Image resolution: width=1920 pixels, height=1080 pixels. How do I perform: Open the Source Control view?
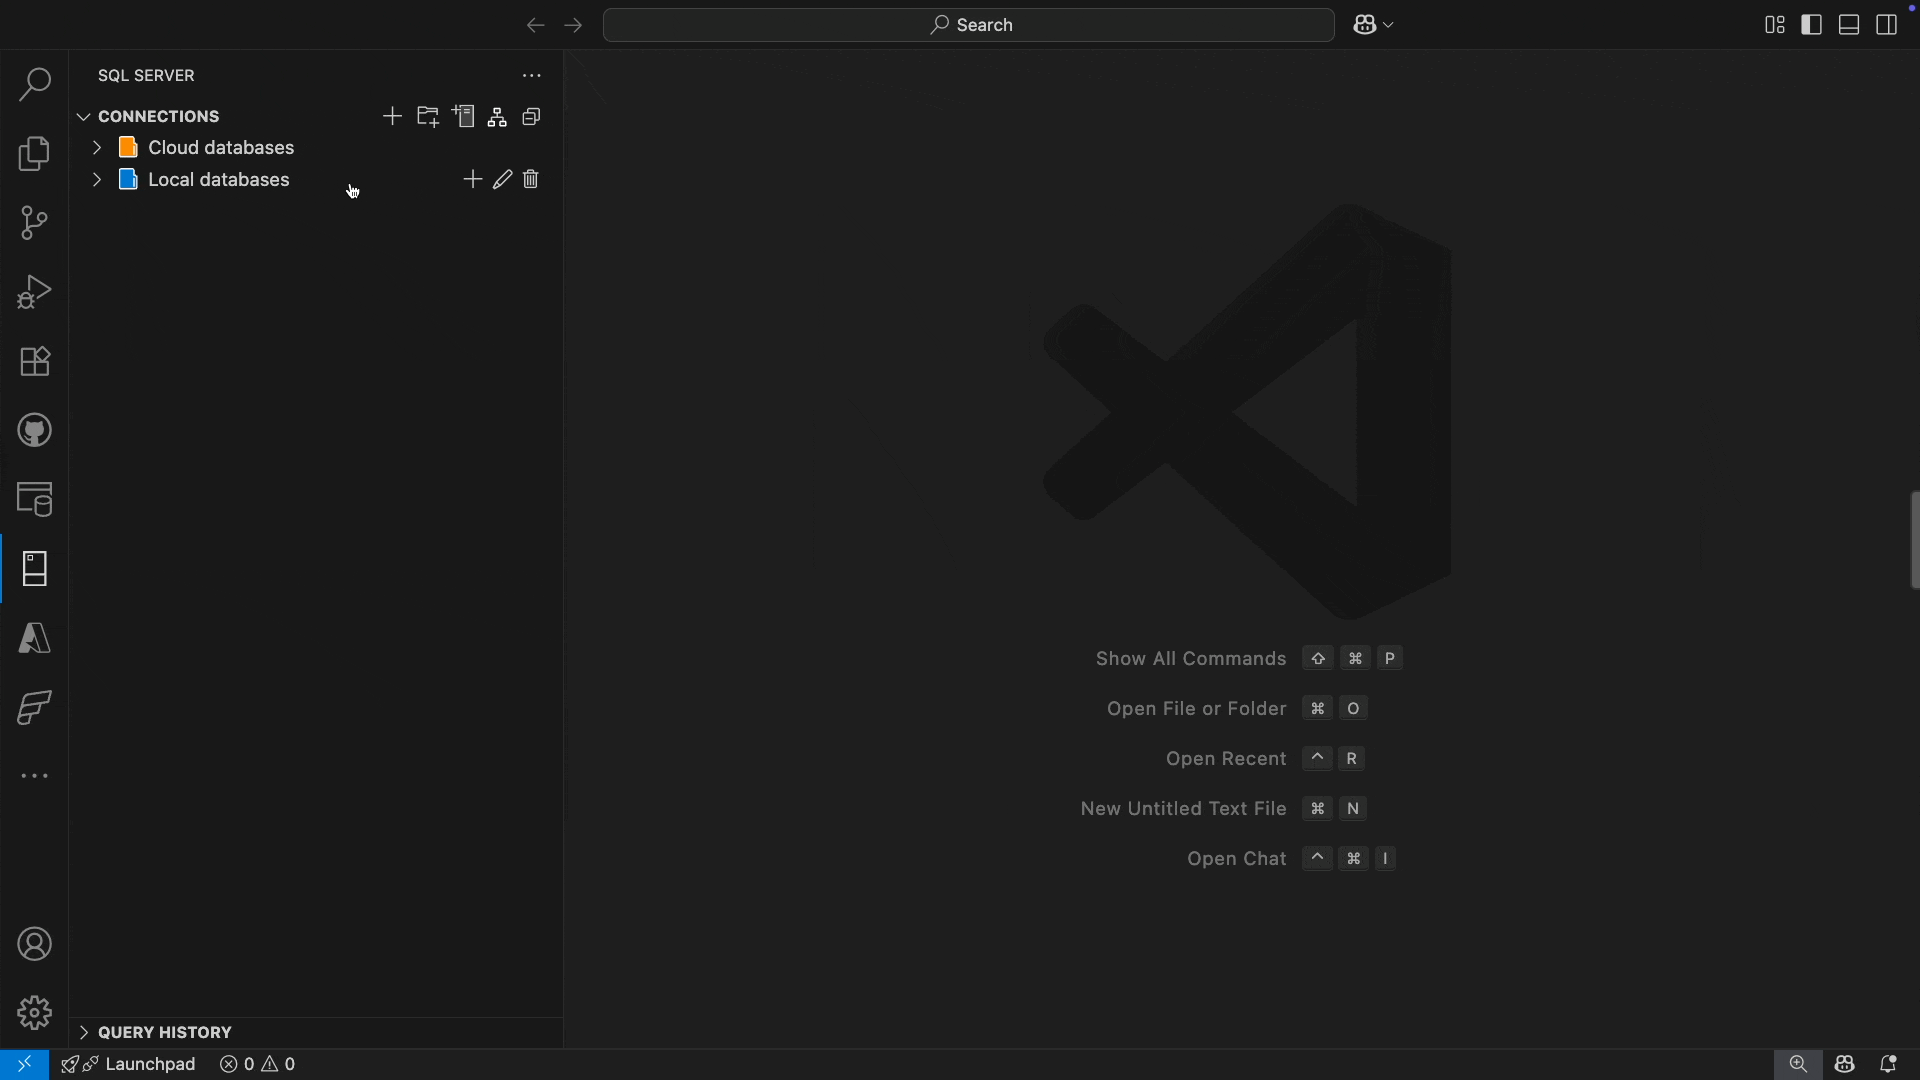coord(35,223)
